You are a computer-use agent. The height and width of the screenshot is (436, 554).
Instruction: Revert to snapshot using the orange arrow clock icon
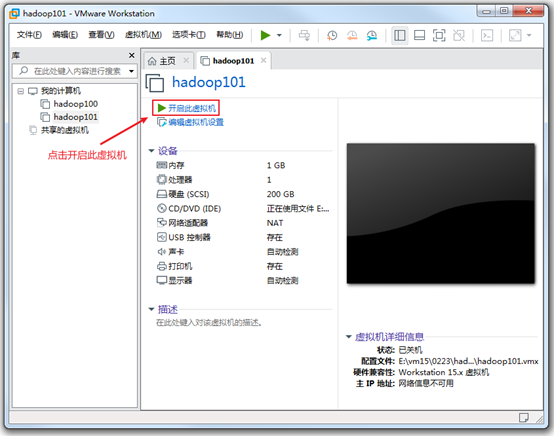[352, 35]
